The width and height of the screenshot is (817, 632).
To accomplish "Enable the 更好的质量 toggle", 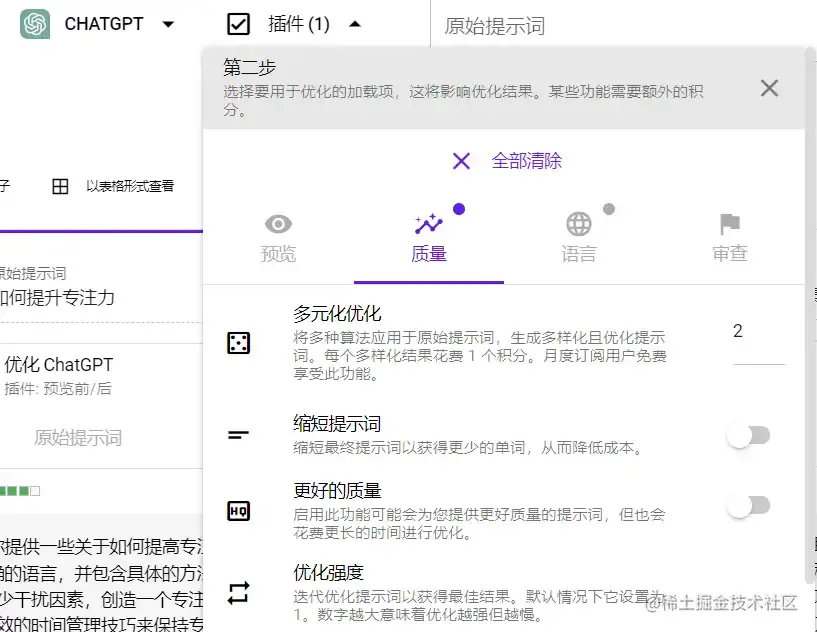I will pos(749,505).
